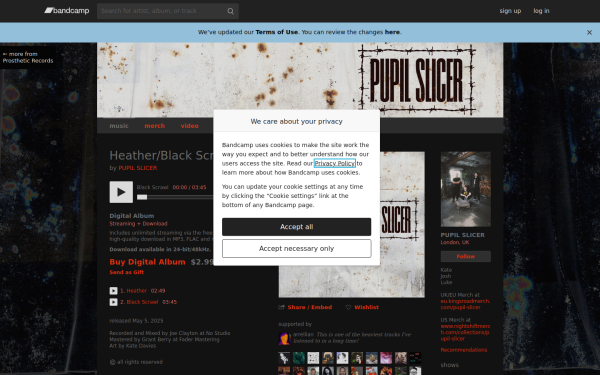Click the arrellian supporter name
The width and height of the screenshot is (600, 375).
coord(303,334)
